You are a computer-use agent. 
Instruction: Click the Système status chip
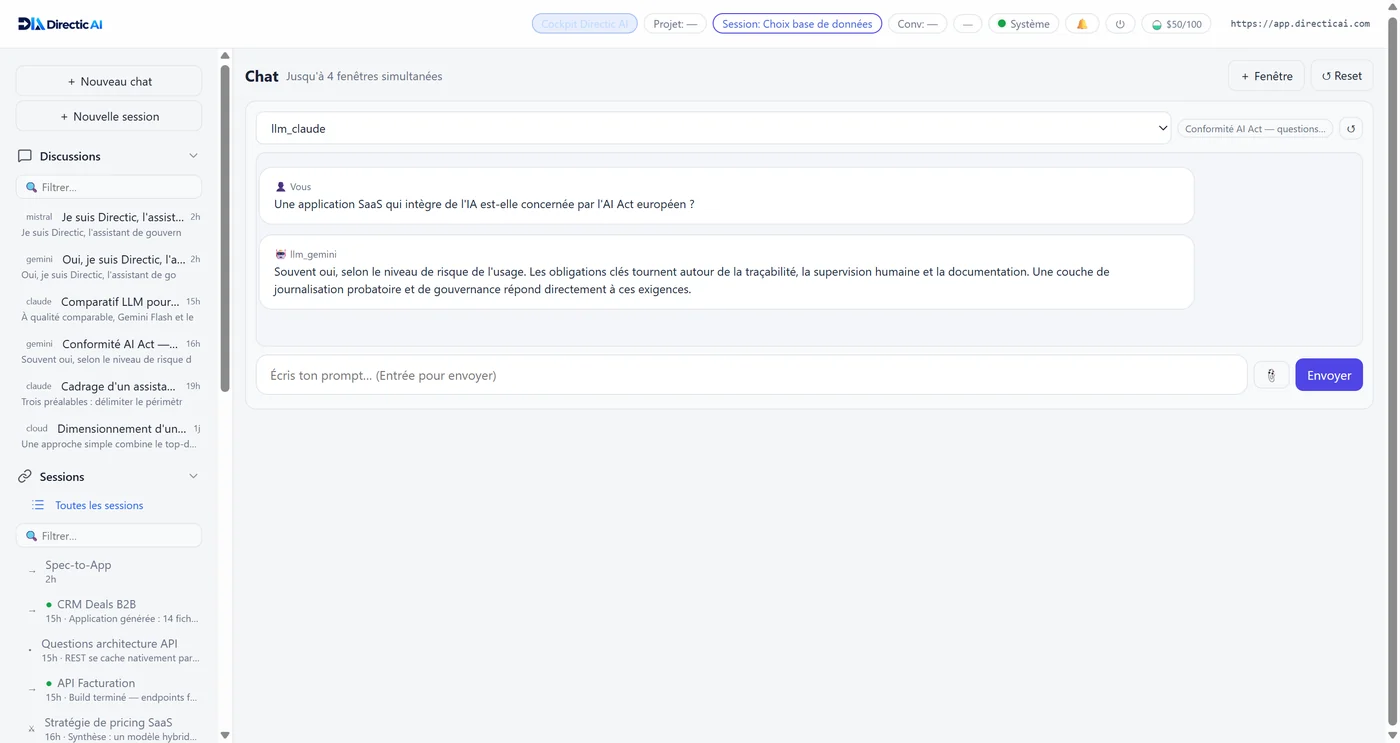[x=1023, y=24]
